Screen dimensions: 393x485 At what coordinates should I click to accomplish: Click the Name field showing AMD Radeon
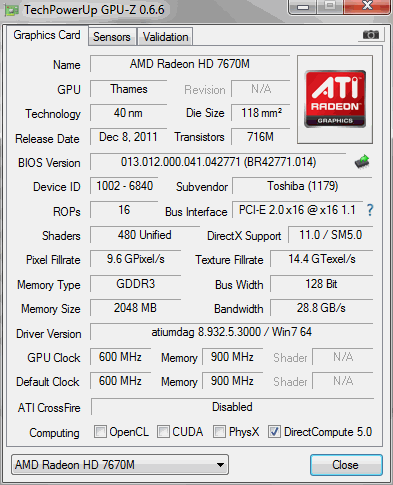pos(190,64)
